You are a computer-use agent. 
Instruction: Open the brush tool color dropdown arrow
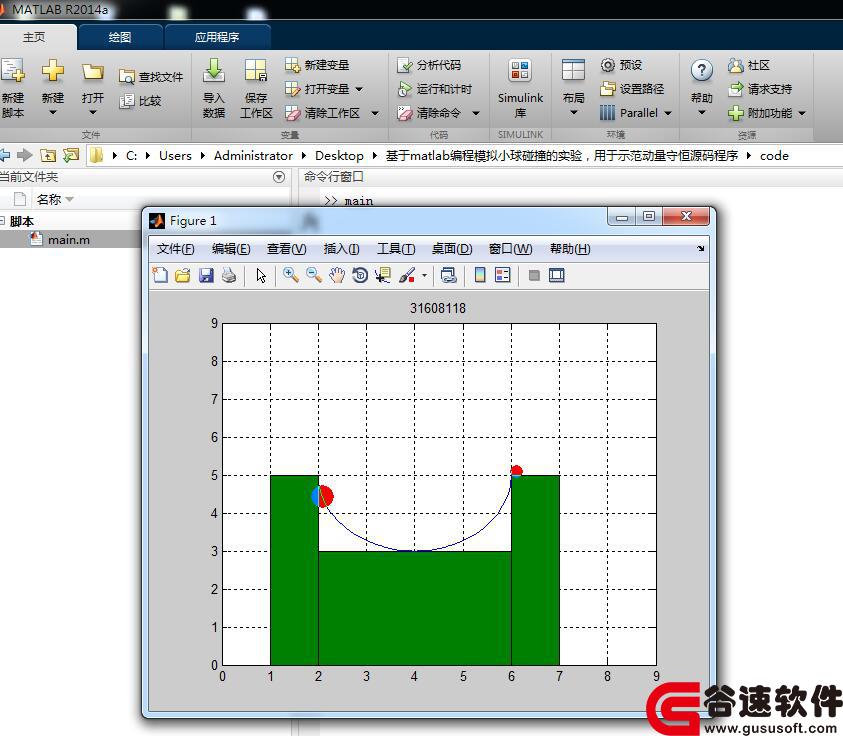pyautogui.click(x=424, y=276)
